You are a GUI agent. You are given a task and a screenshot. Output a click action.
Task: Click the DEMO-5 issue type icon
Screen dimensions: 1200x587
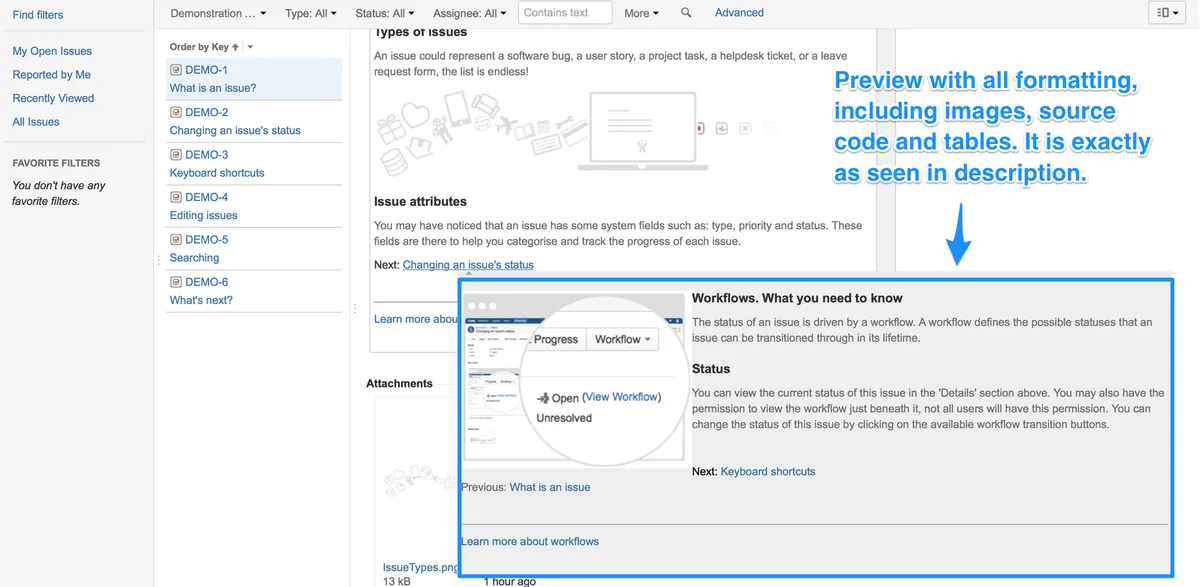pos(176,240)
